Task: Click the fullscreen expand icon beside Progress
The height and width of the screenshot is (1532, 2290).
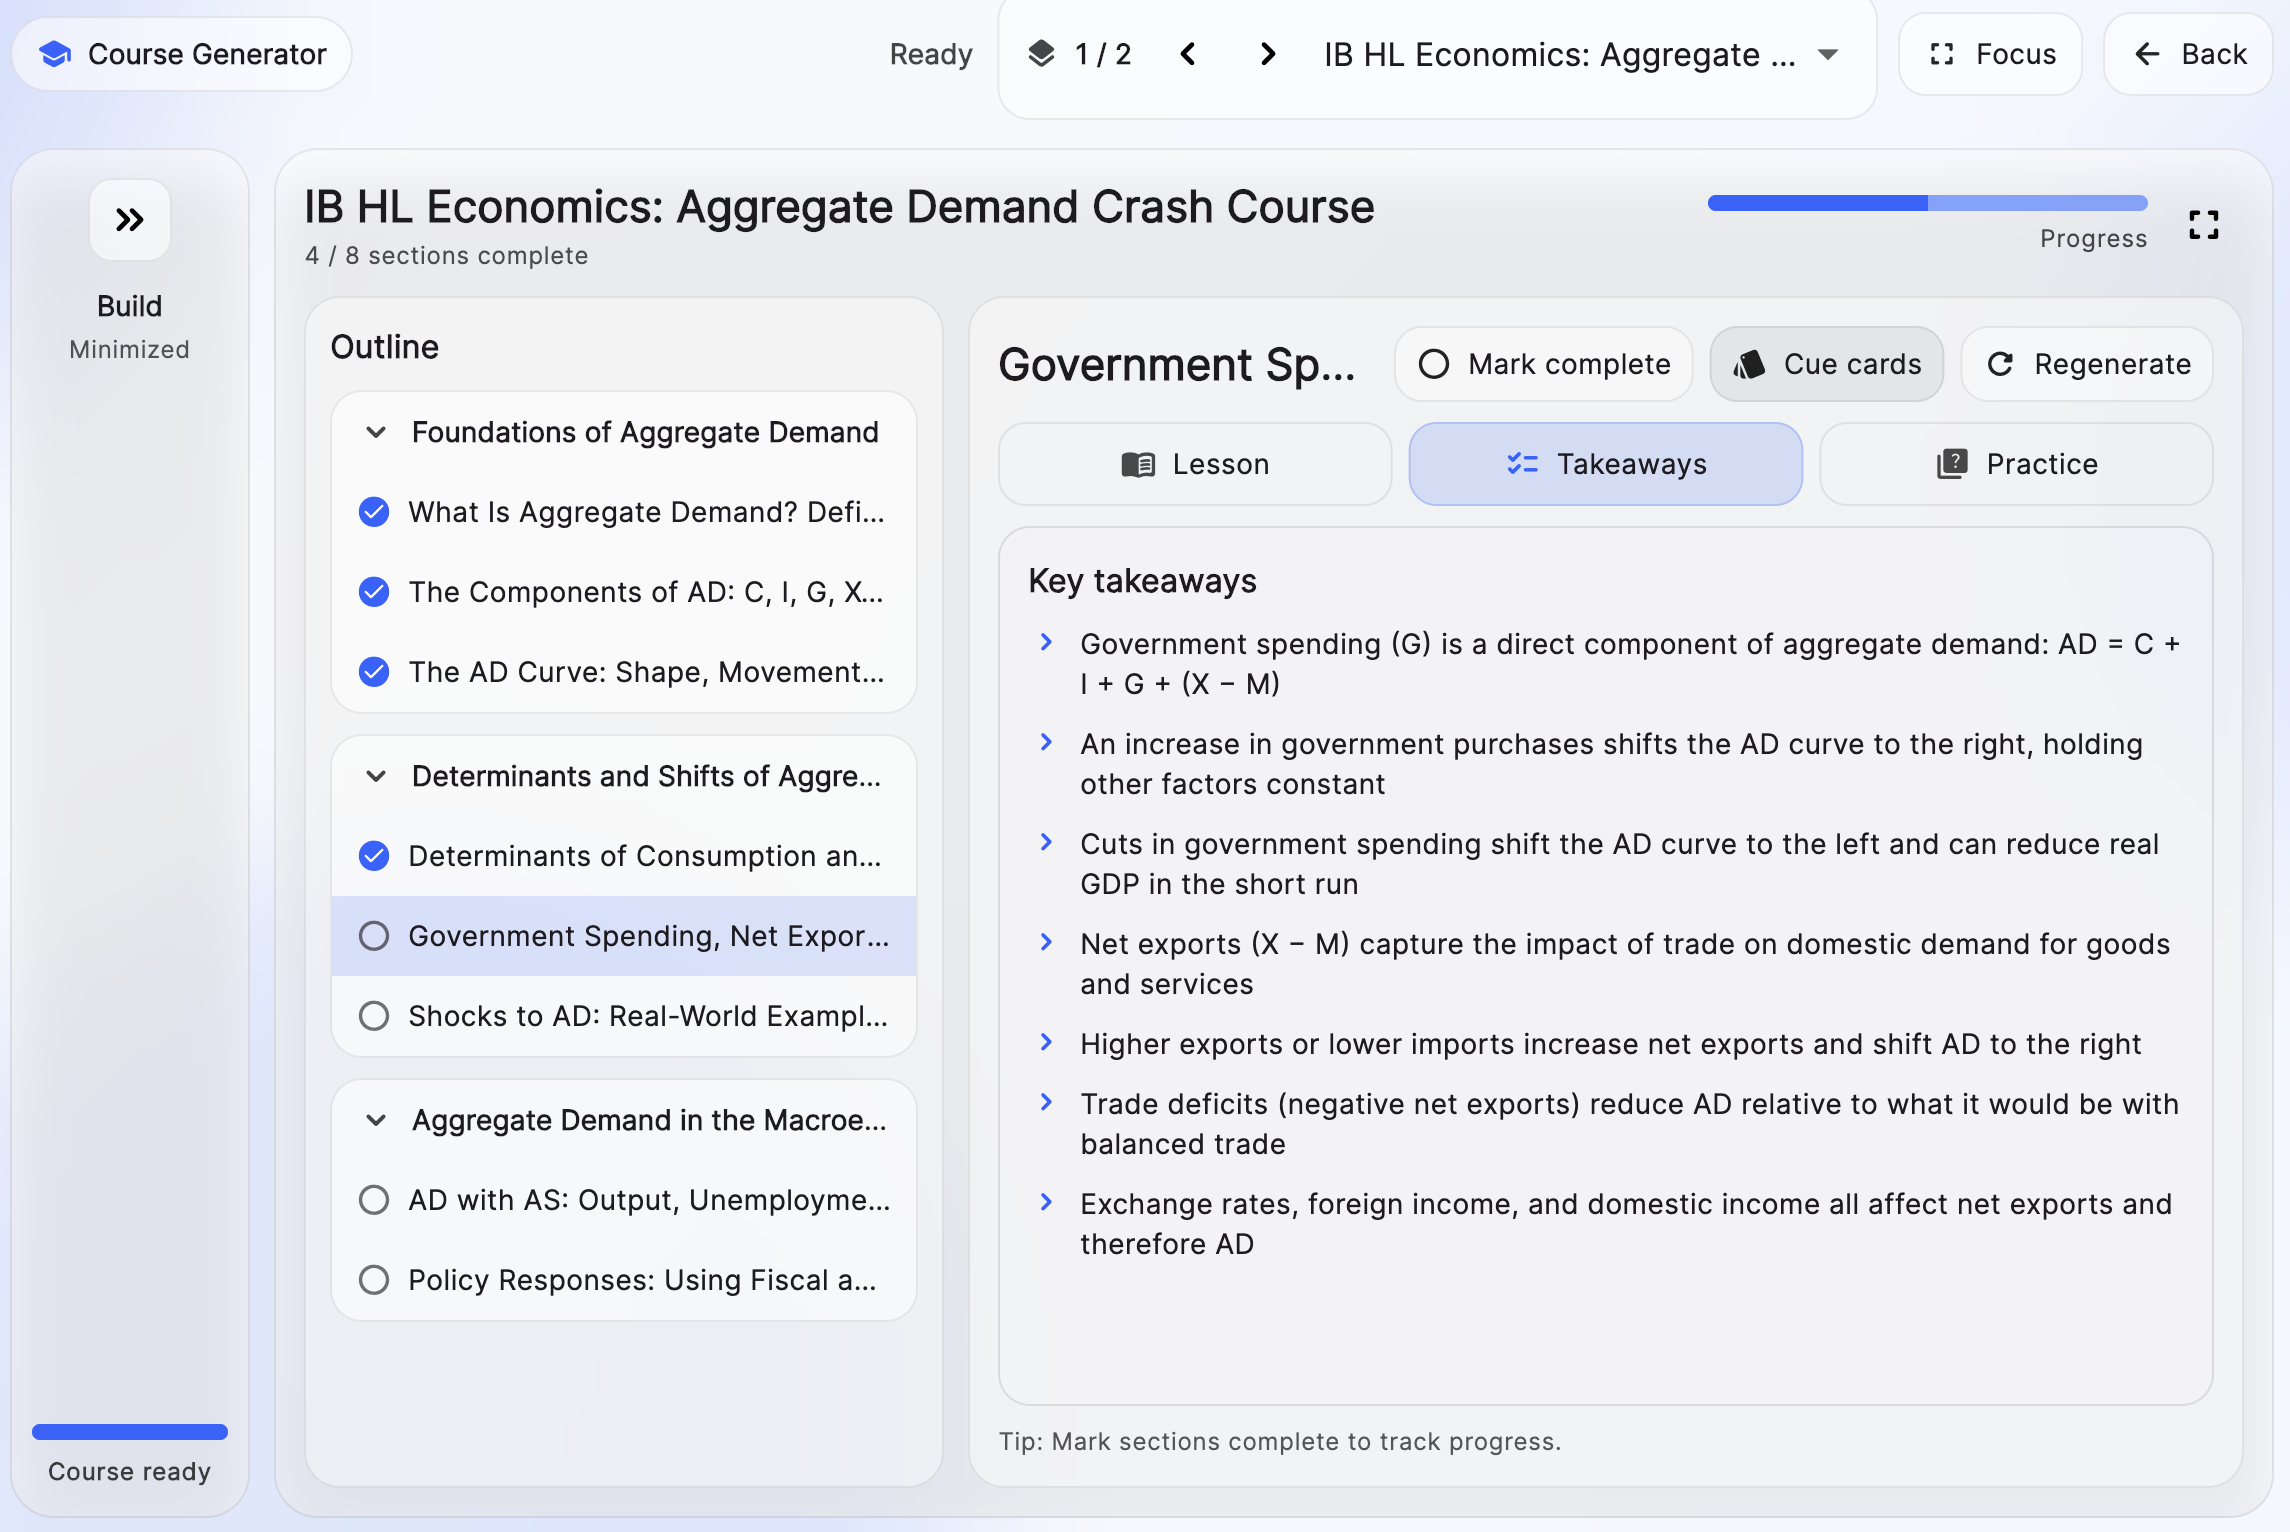Action: click(x=2203, y=225)
